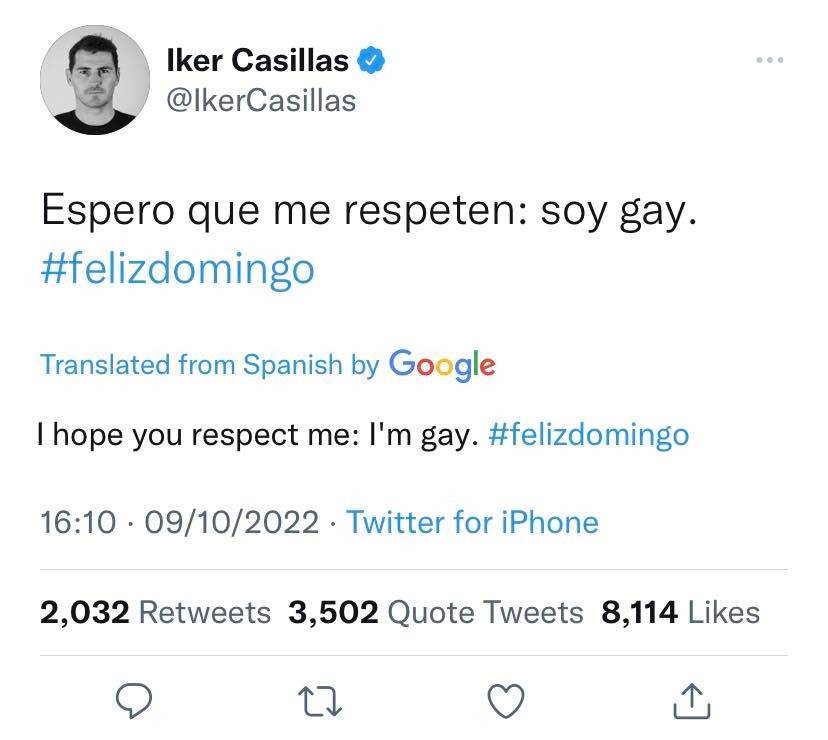Image resolution: width=828 pixels, height=740 pixels.
Task: Click the Iker Casillas display name
Action: (258, 62)
